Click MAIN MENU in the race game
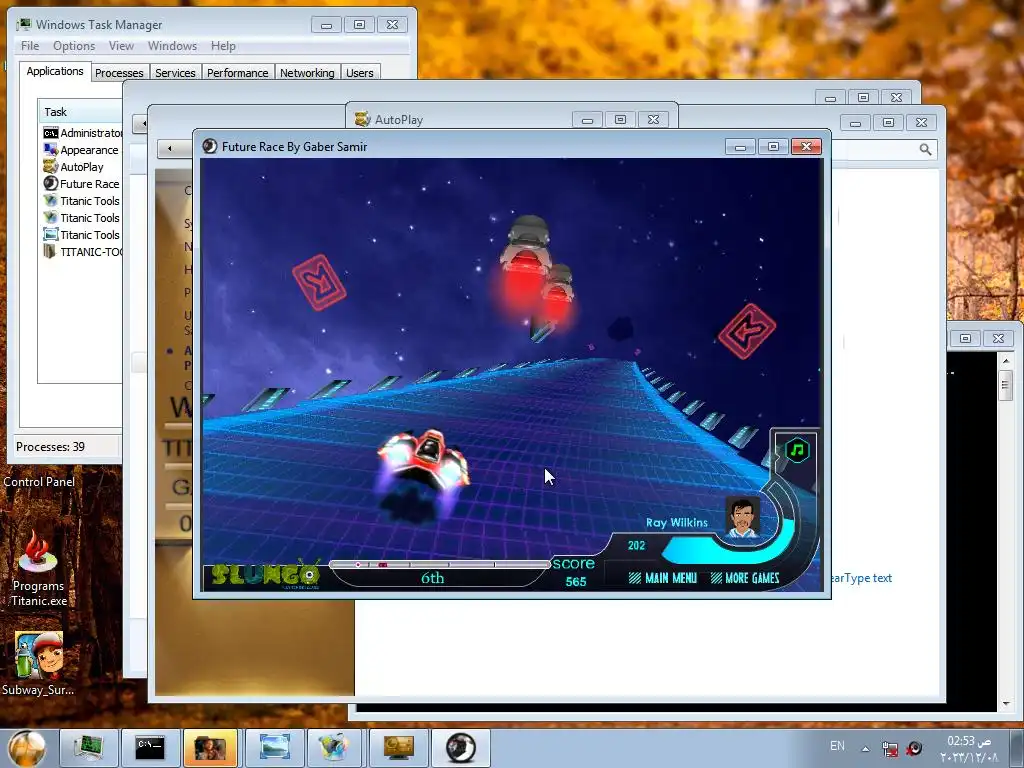Image resolution: width=1024 pixels, height=768 pixels. click(x=662, y=578)
